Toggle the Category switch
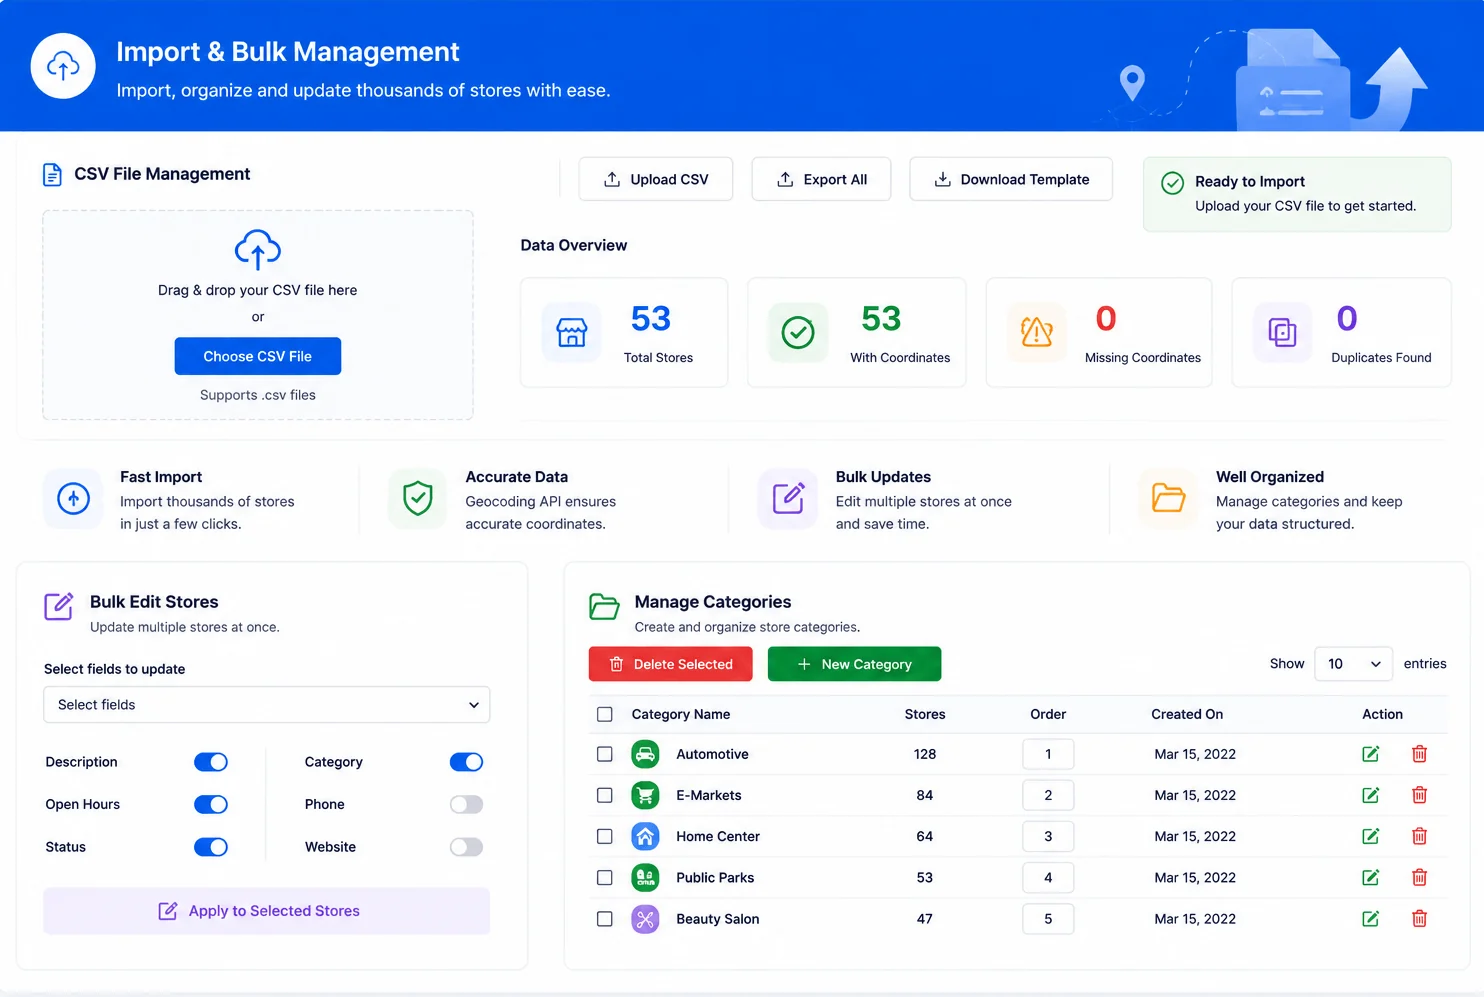 pyautogui.click(x=466, y=762)
